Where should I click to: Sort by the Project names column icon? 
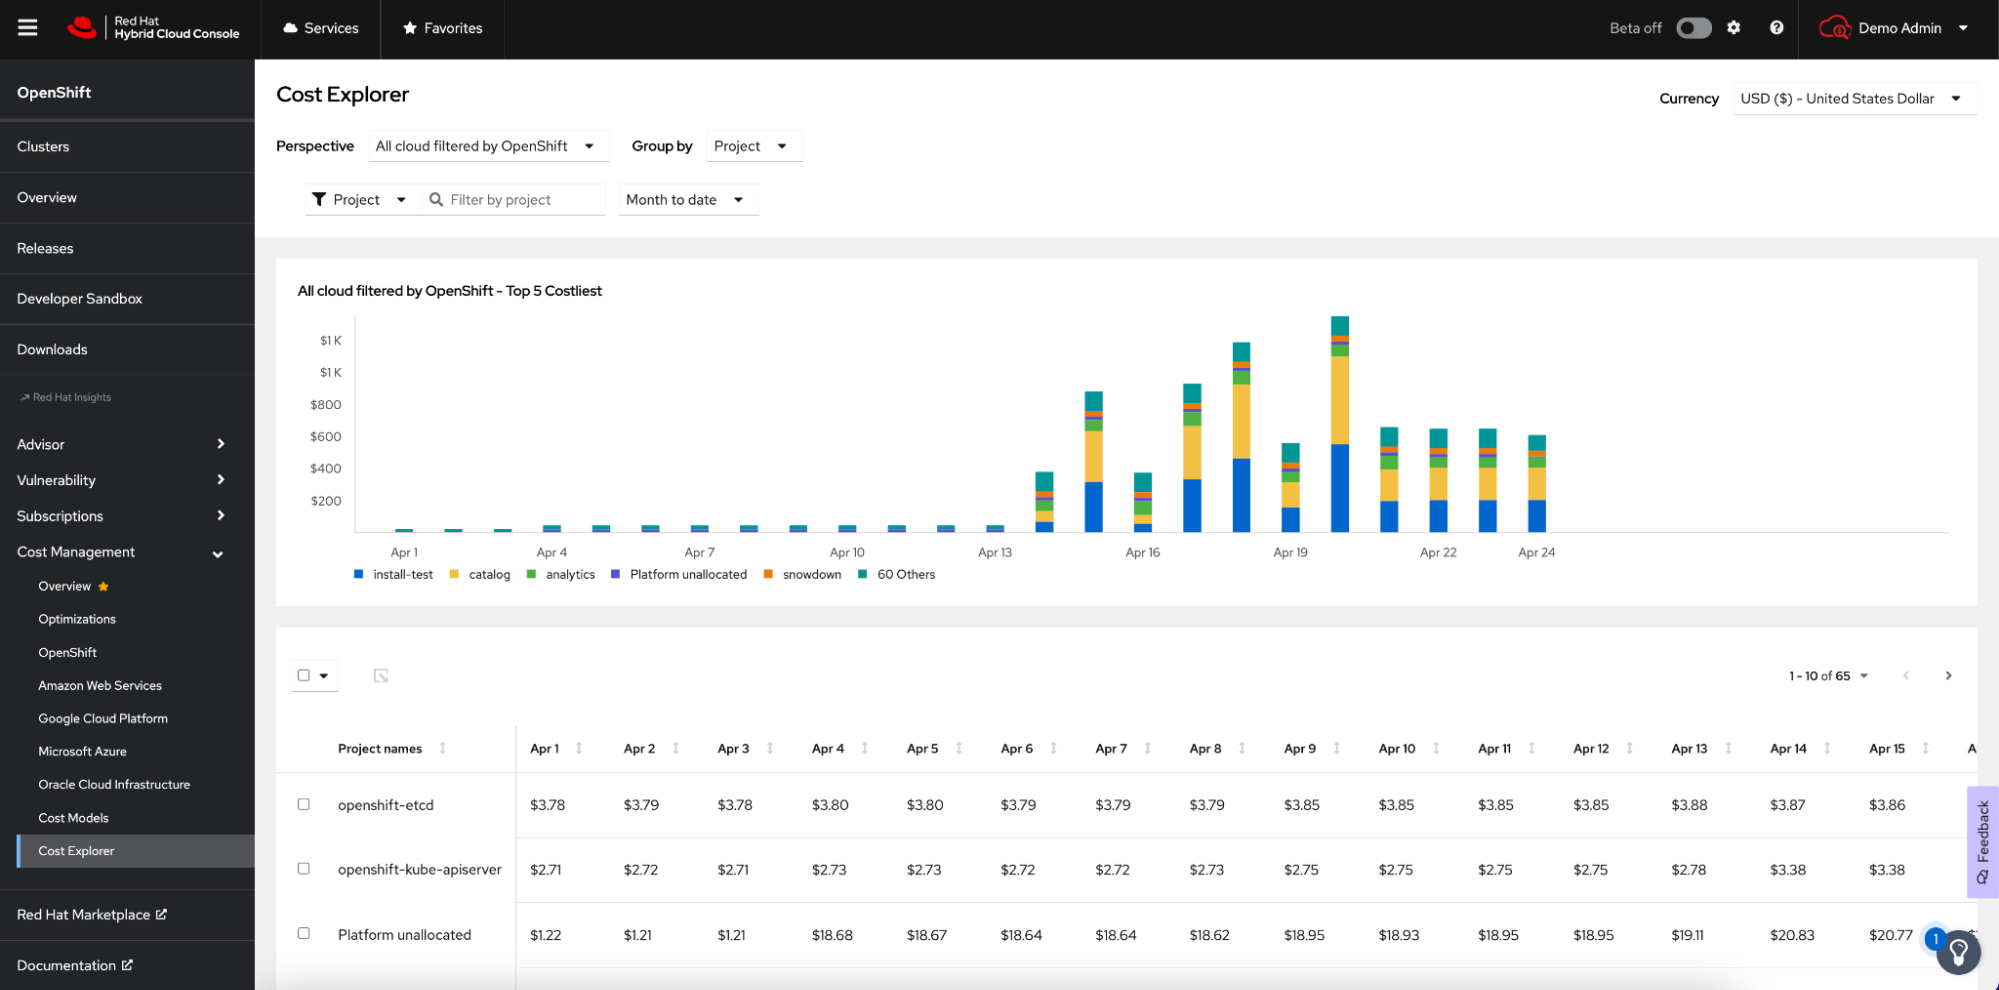(x=443, y=748)
